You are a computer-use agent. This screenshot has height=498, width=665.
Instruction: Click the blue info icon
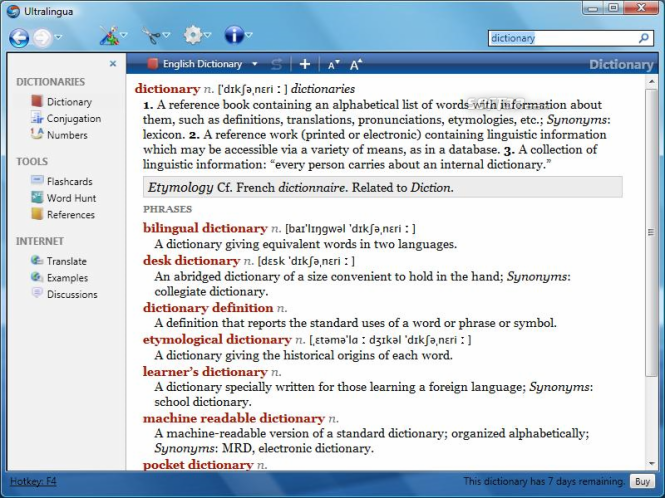[x=234, y=35]
